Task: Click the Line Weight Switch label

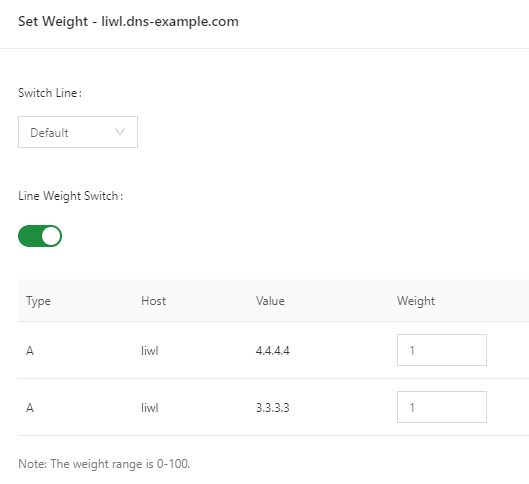Action: [71, 196]
